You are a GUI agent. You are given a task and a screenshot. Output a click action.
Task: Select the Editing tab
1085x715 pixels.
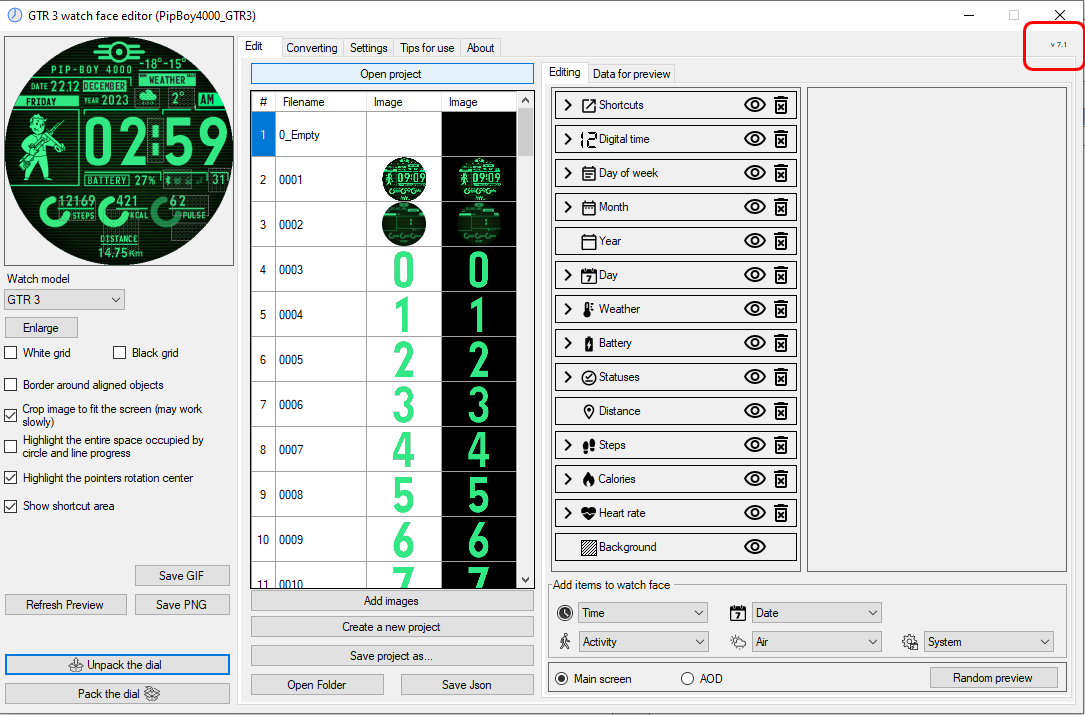(x=565, y=72)
